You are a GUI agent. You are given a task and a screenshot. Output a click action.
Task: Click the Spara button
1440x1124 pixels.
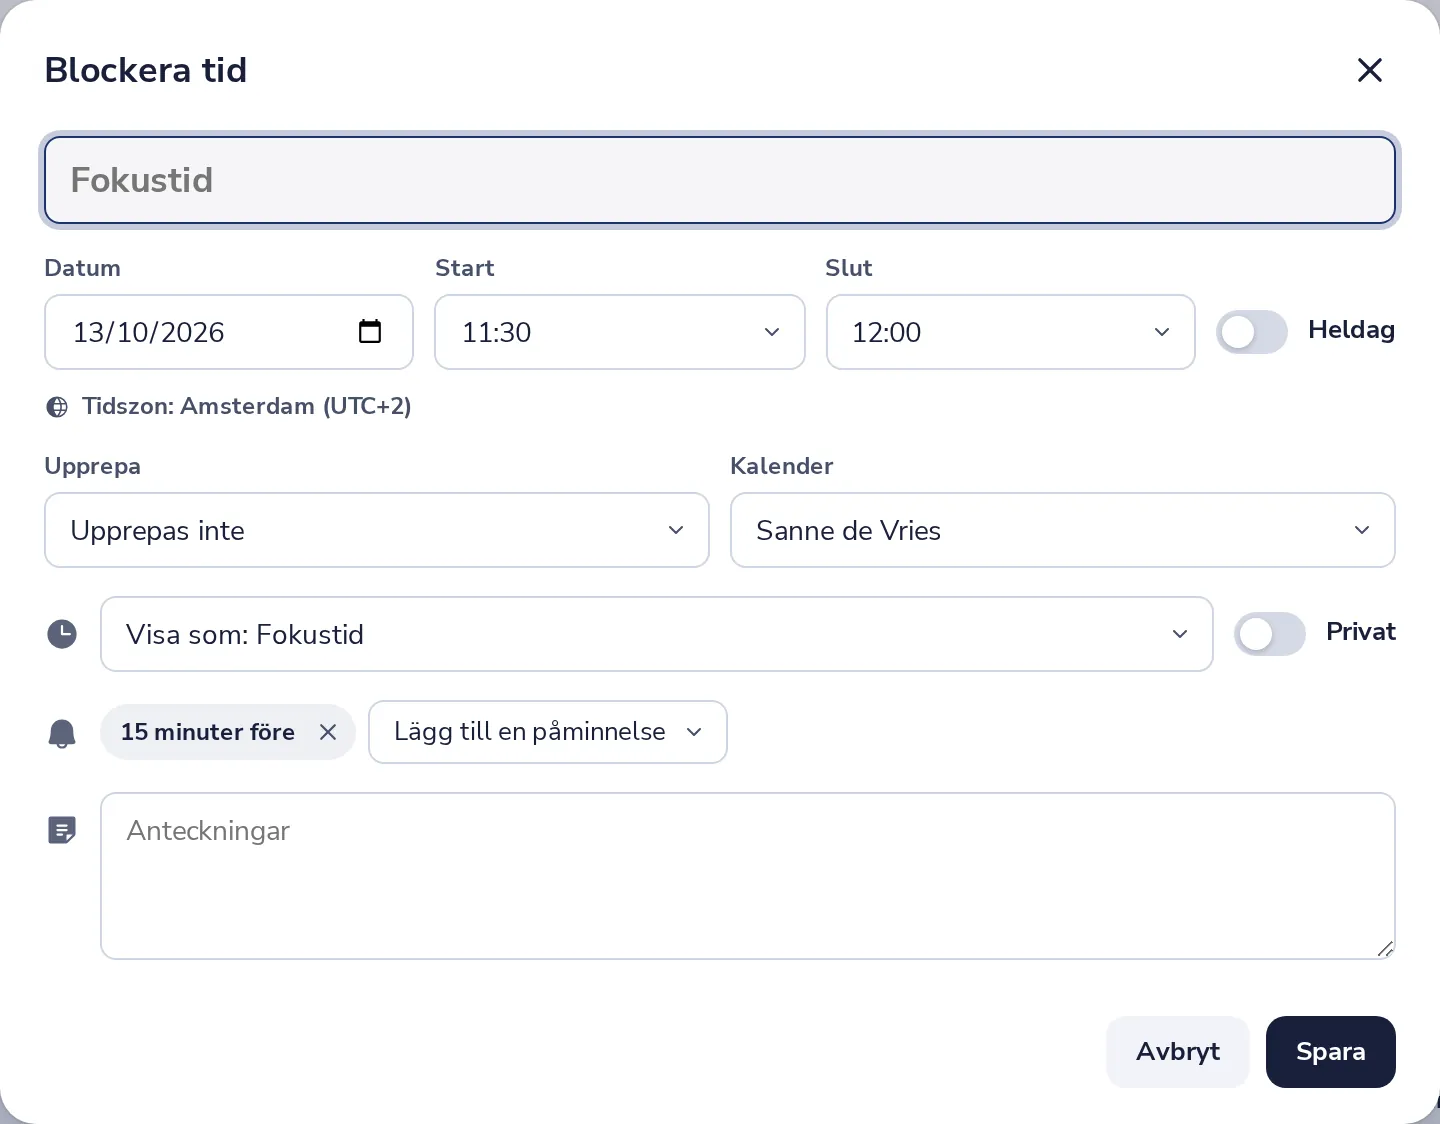pos(1331,1052)
